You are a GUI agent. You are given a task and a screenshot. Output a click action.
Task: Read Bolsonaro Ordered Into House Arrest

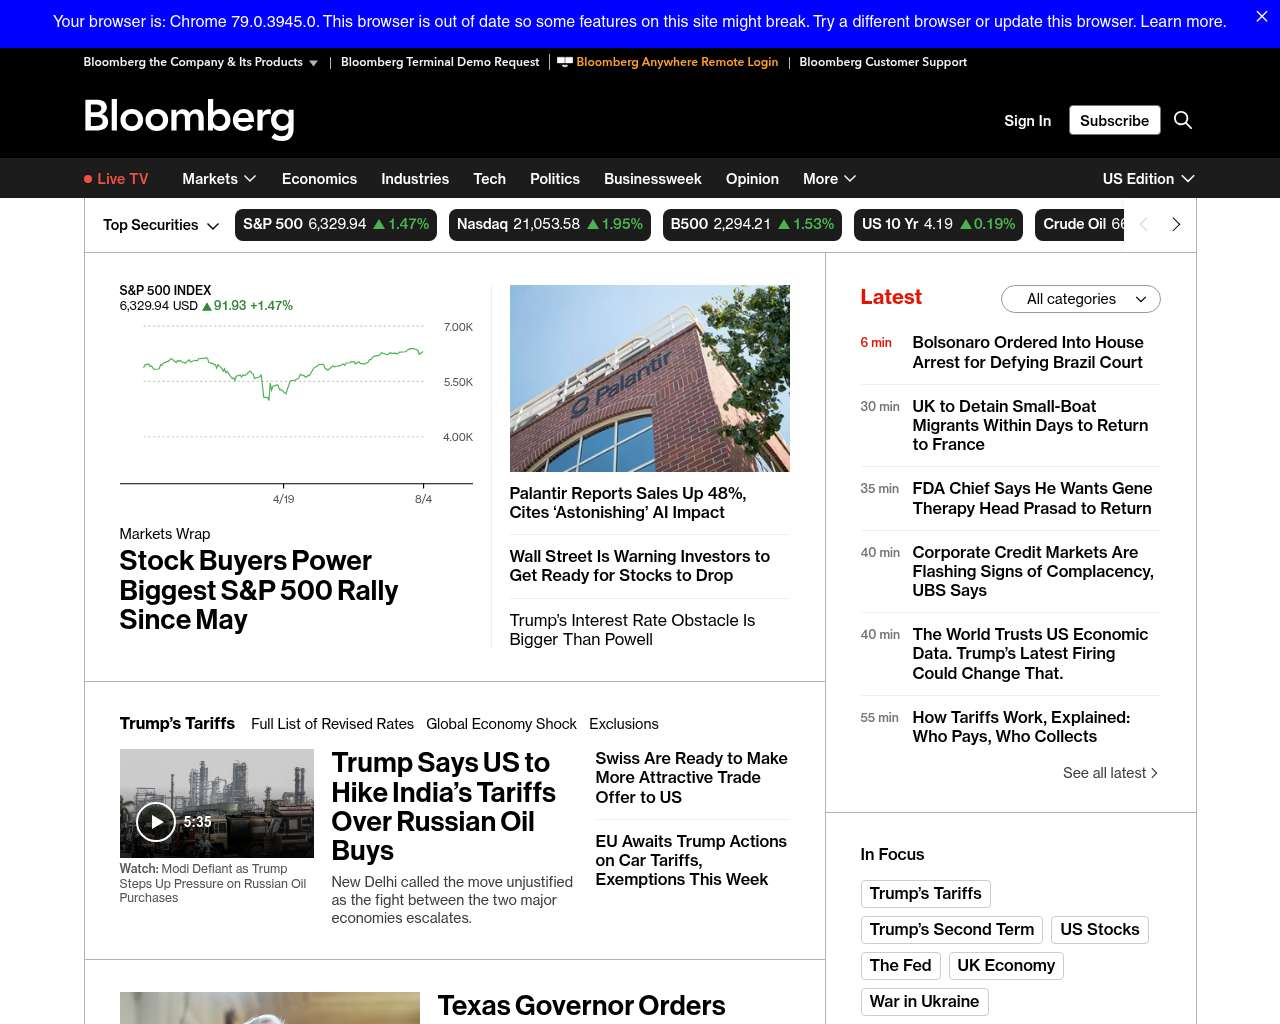(1028, 352)
